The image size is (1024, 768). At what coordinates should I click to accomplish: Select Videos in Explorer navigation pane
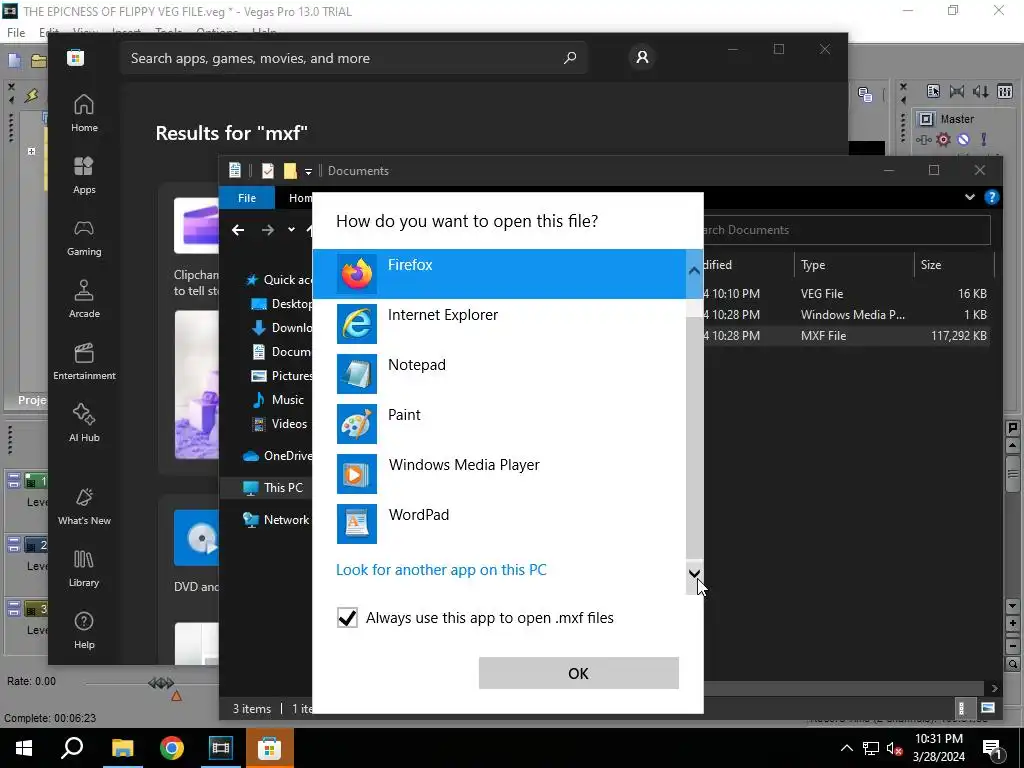[x=280, y=424]
